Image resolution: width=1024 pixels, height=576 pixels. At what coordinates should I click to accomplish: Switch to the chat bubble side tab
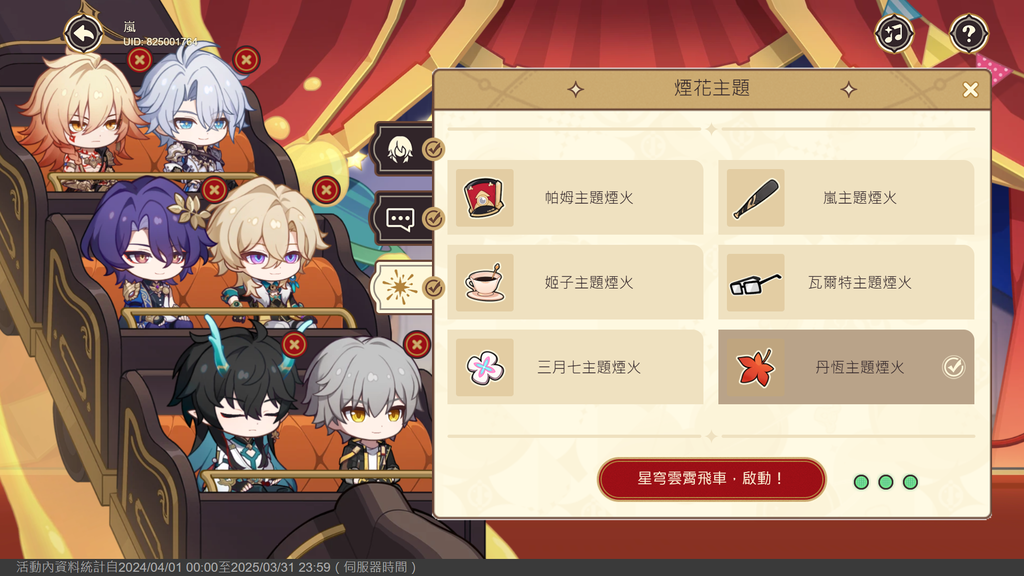click(404, 218)
